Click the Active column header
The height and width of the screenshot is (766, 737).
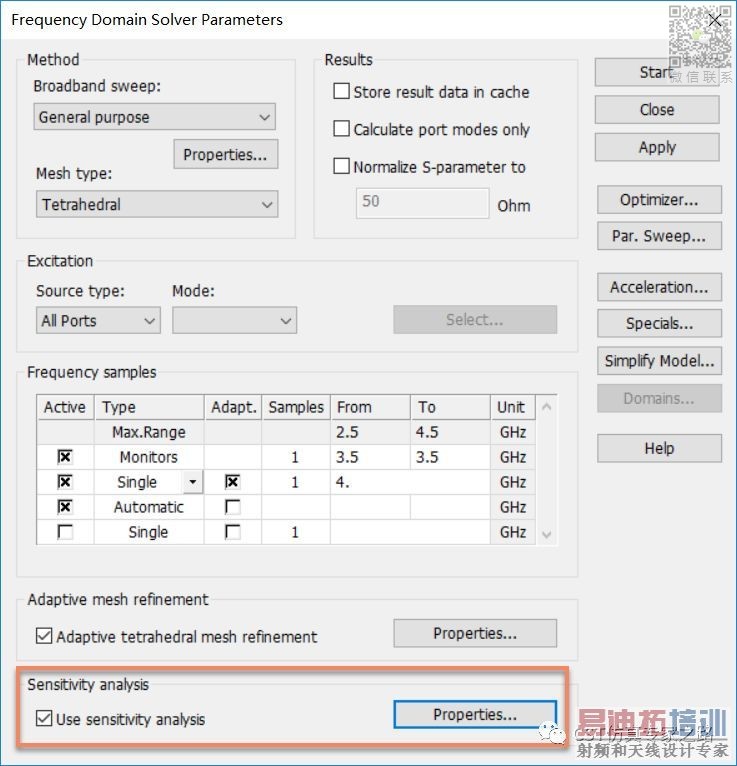pyautogui.click(x=65, y=407)
